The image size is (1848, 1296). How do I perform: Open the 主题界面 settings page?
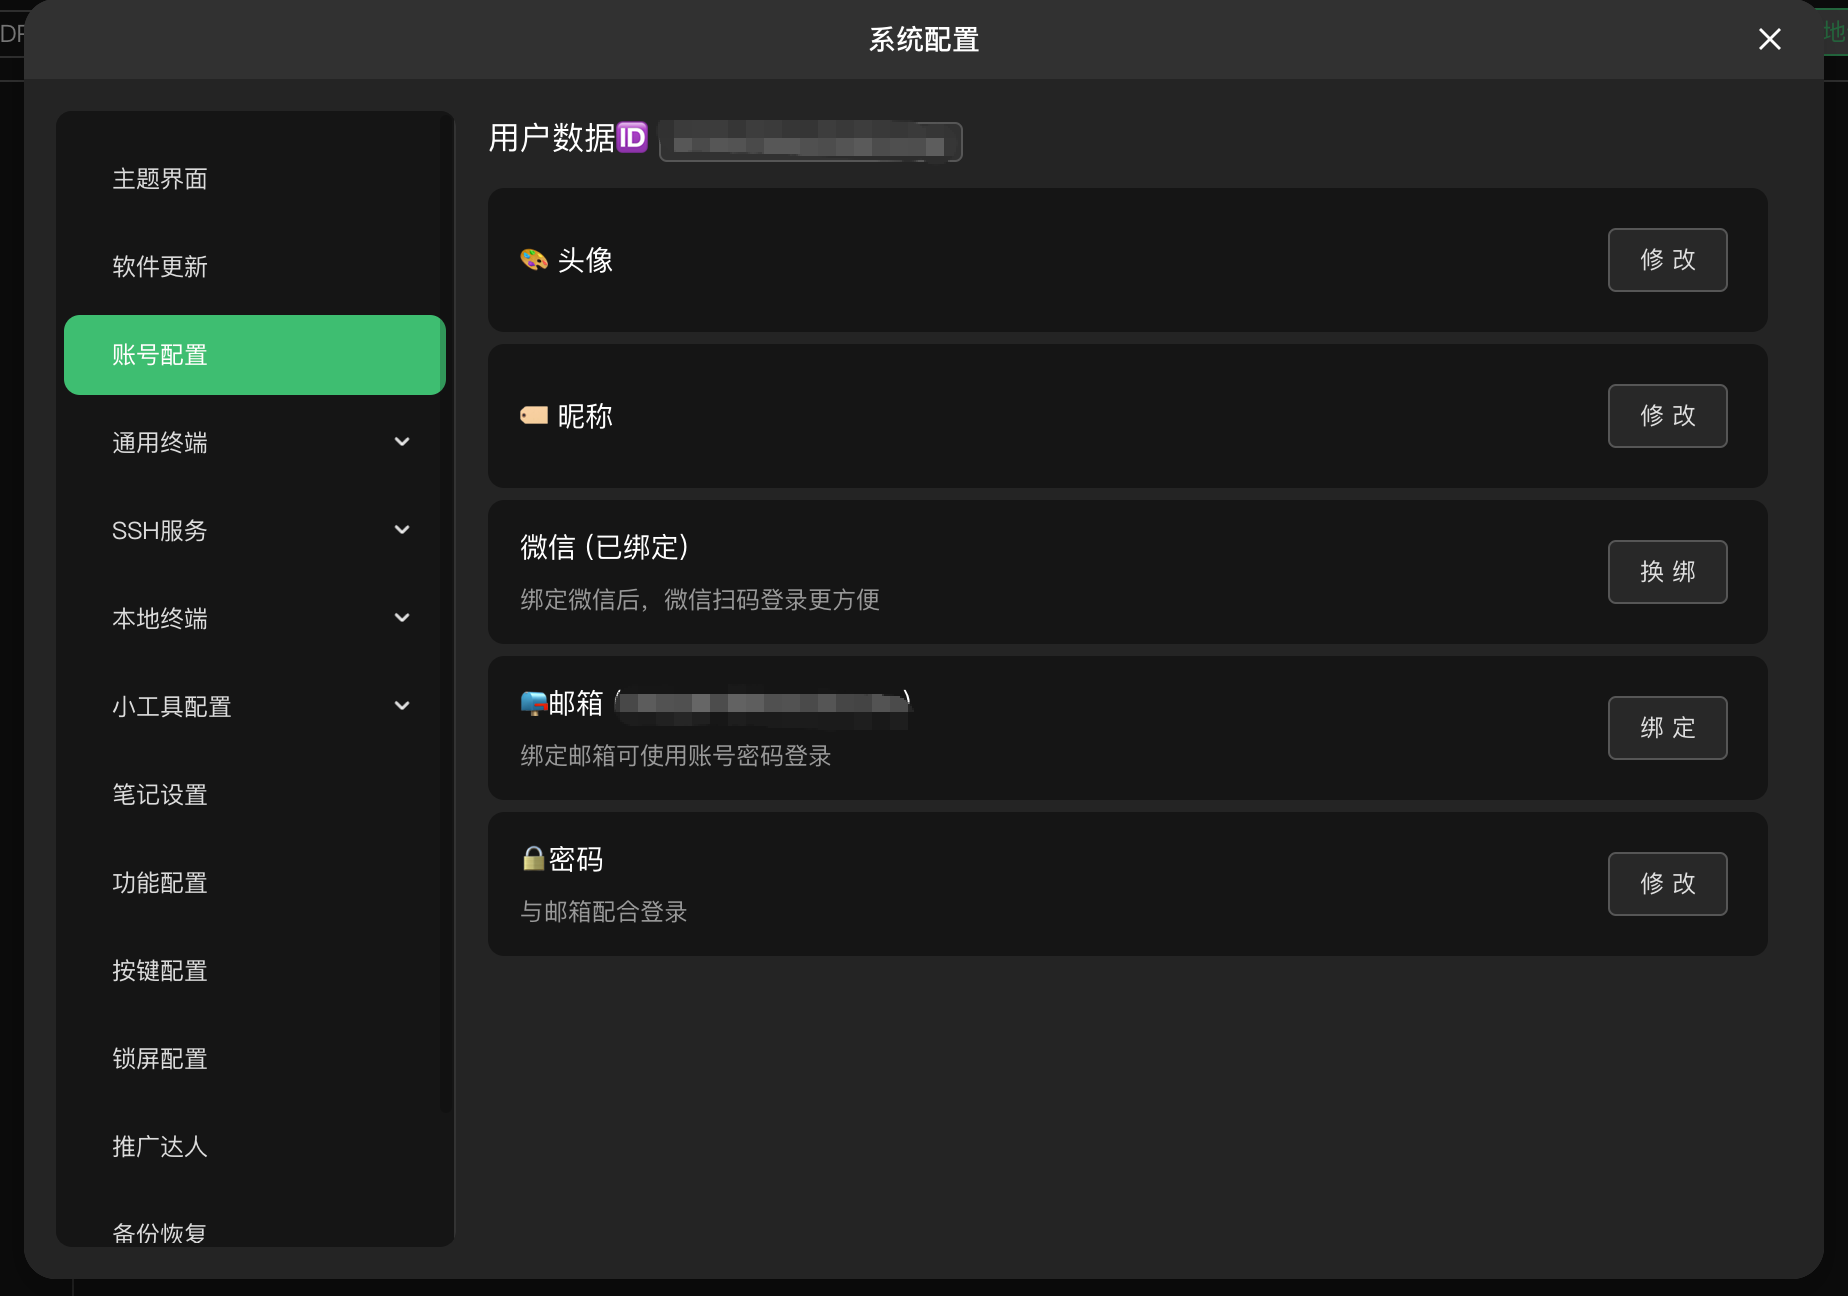tap(159, 179)
